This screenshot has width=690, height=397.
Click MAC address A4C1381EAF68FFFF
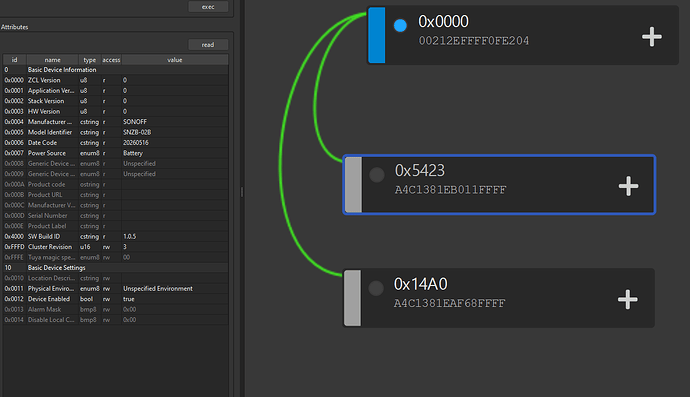click(x=450, y=303)
